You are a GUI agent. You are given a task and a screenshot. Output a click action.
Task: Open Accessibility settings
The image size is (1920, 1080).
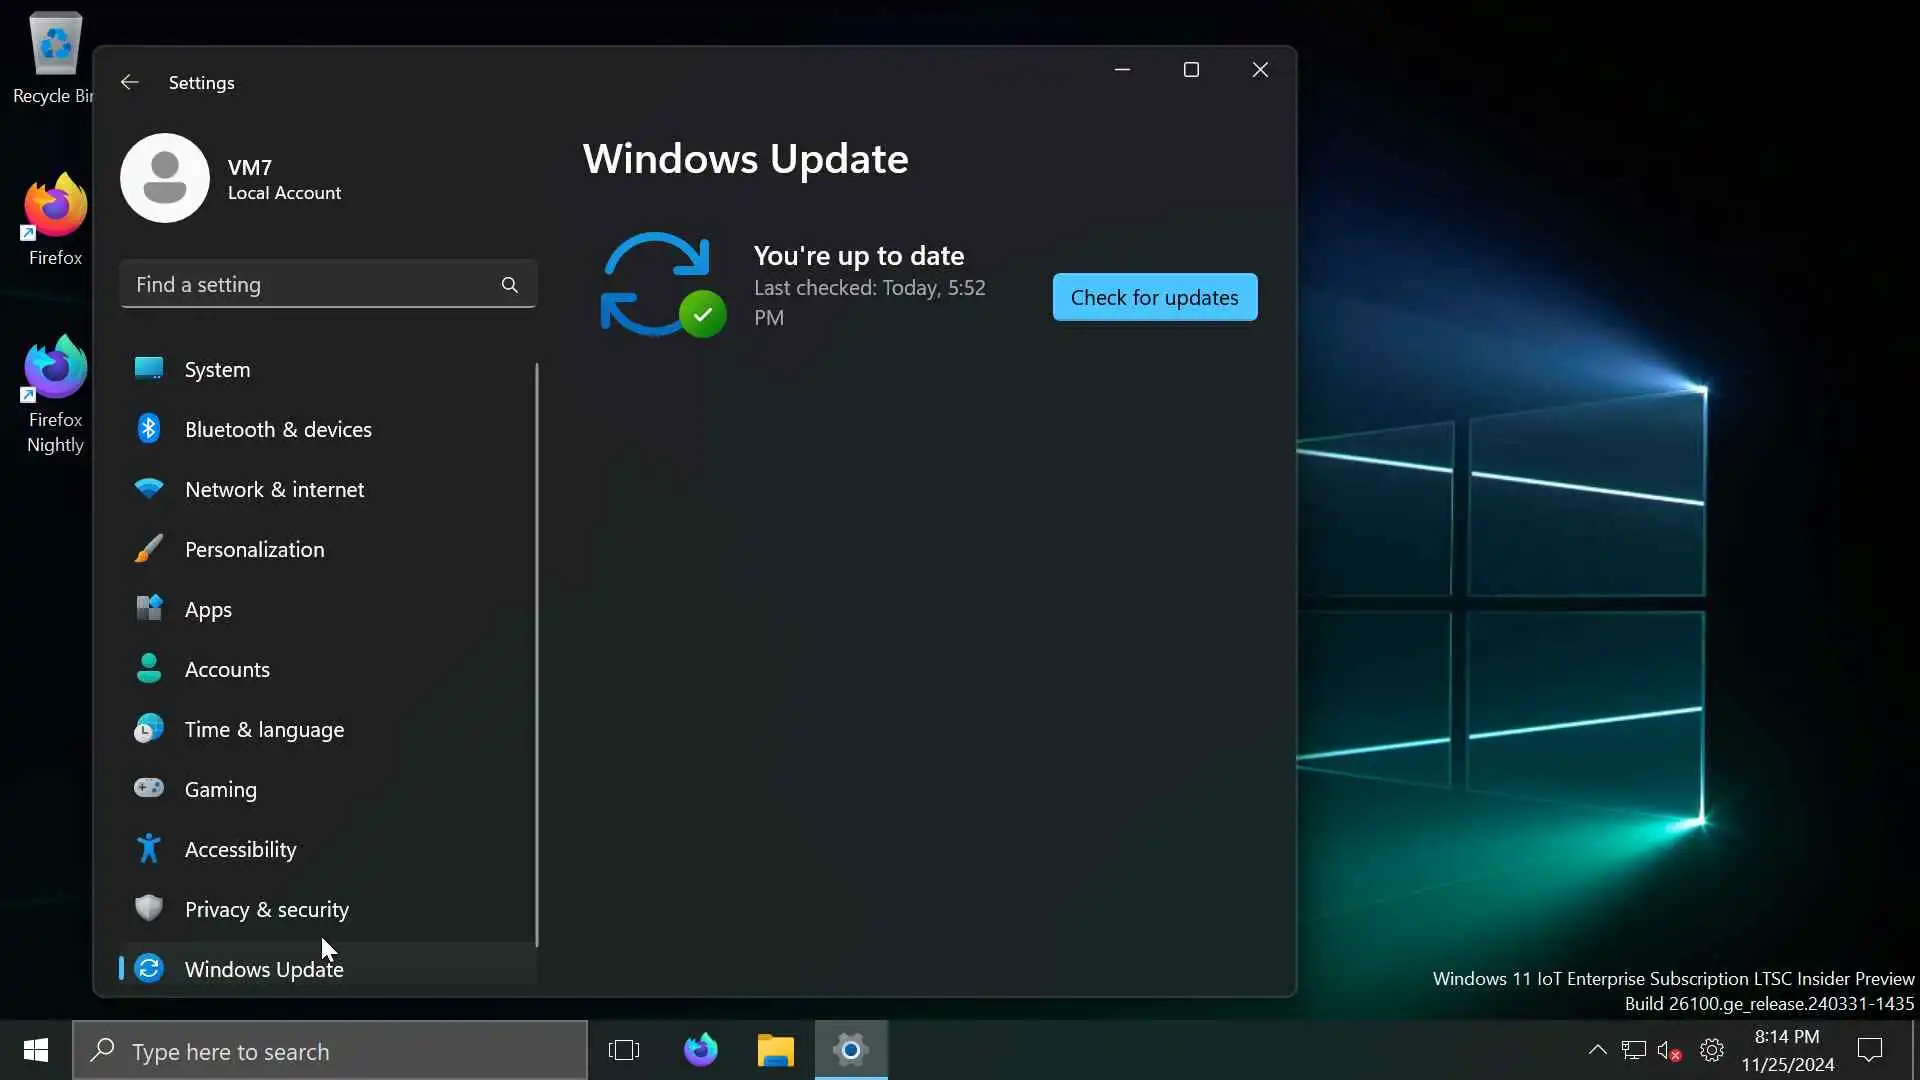coord(240,850)
